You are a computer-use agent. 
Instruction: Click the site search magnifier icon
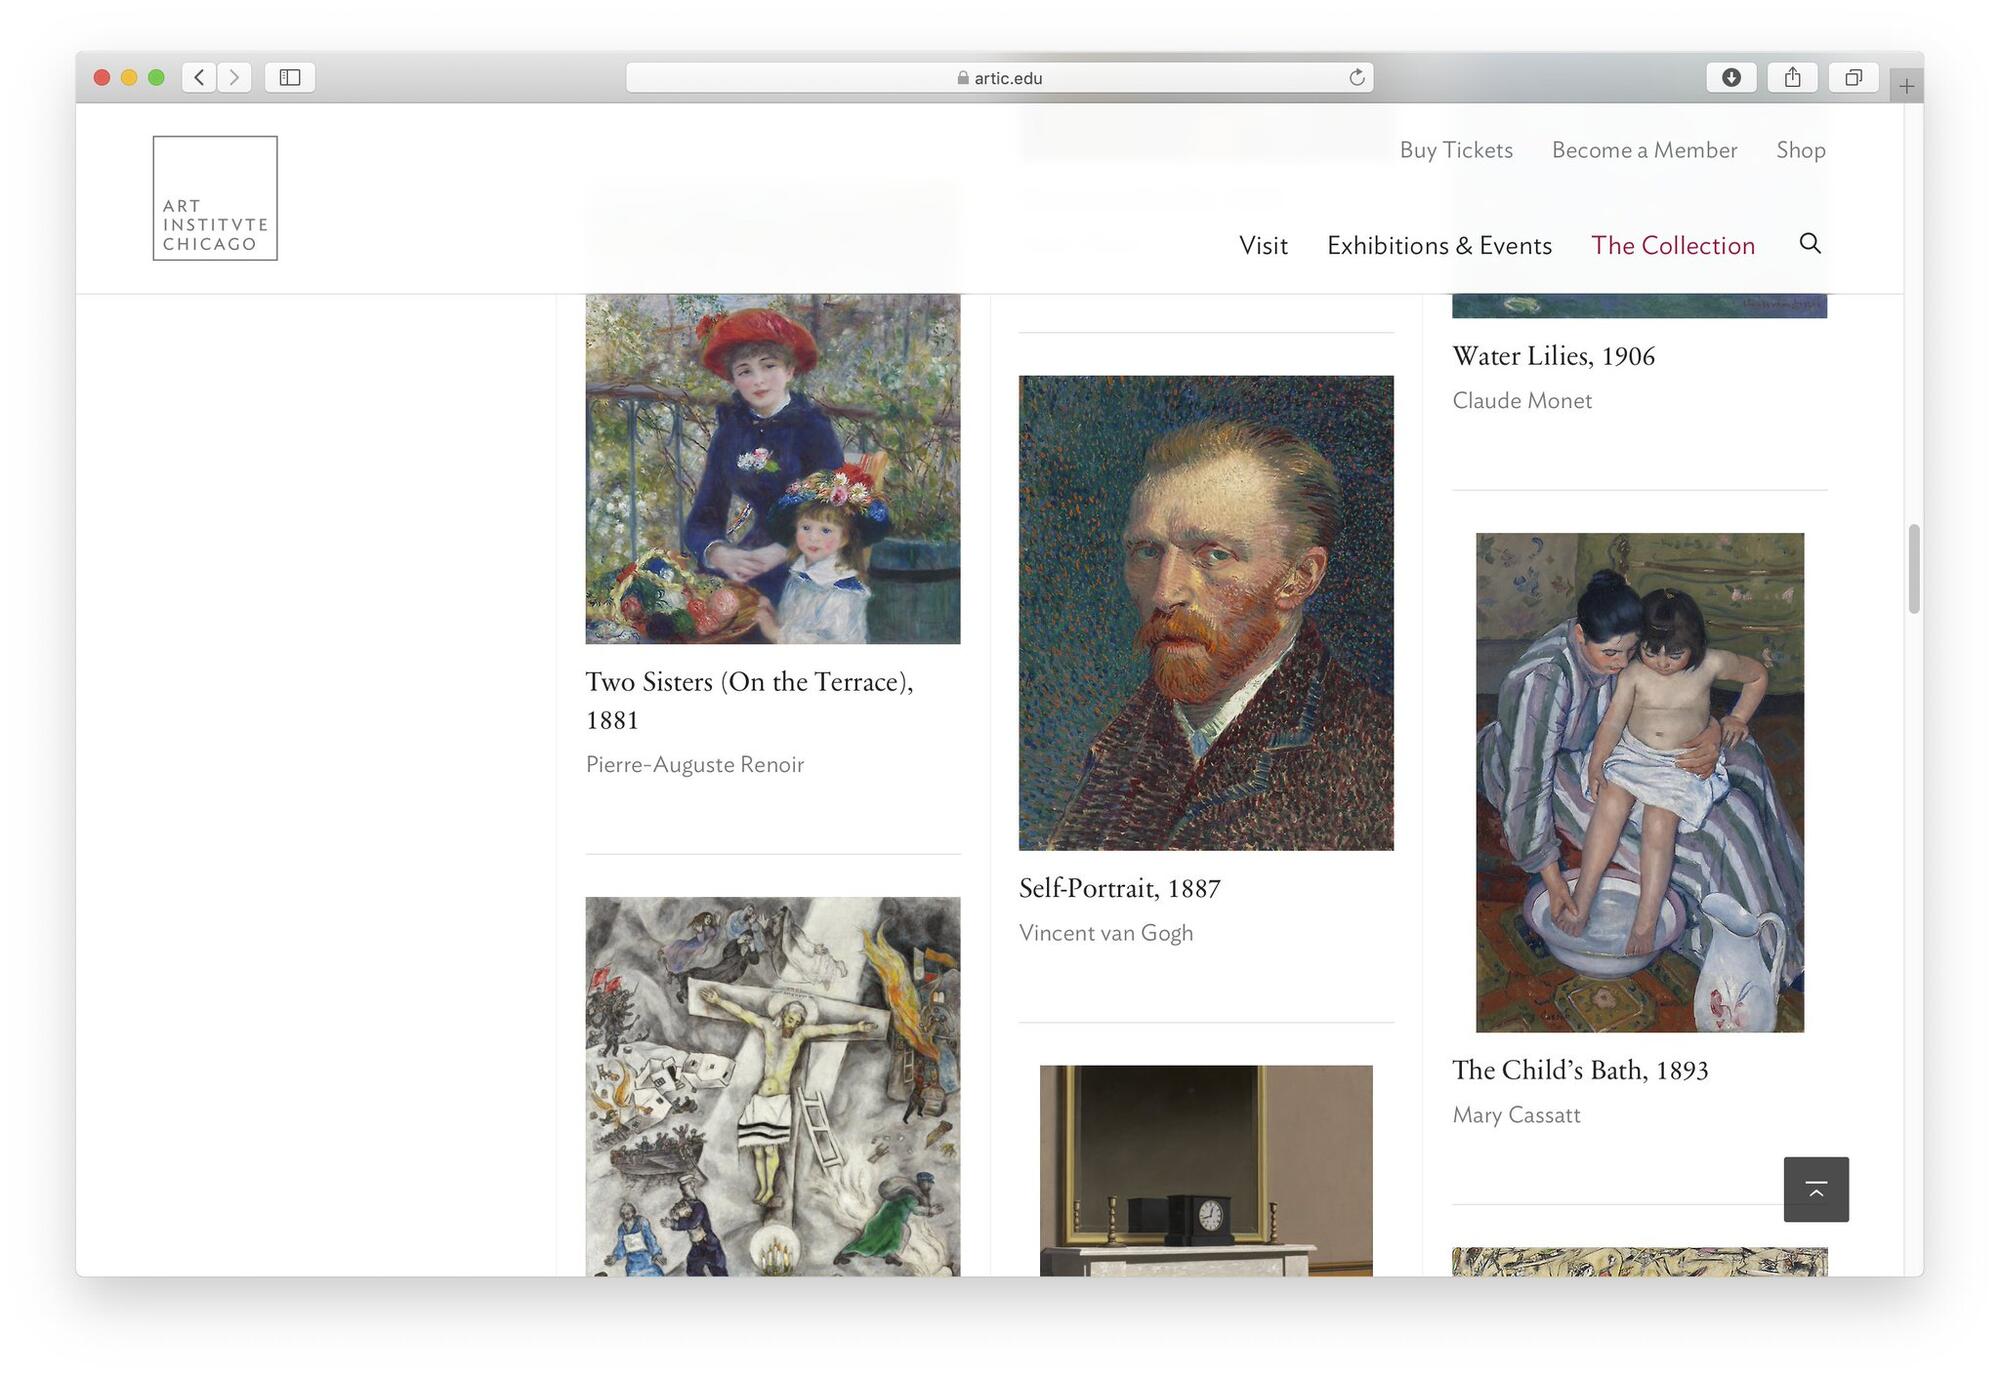(1809, 243)
